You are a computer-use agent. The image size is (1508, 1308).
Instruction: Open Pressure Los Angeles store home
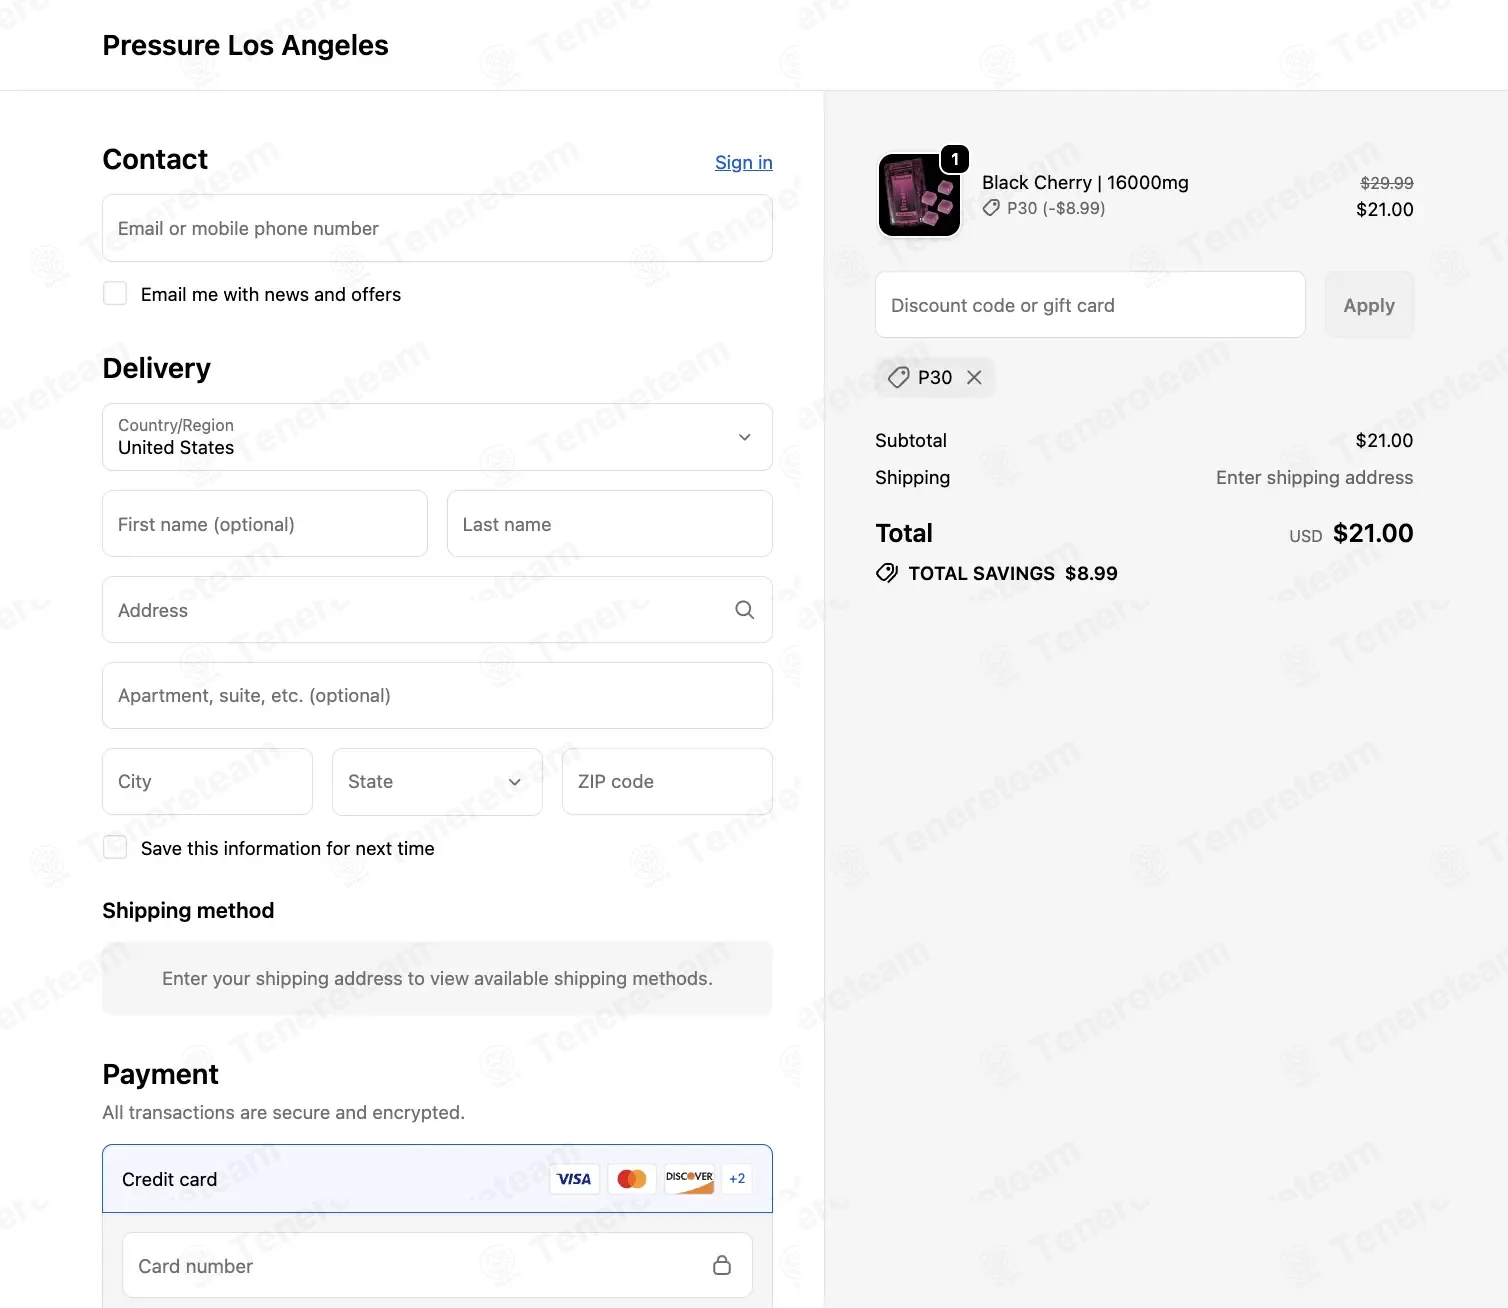(x=245, y=45)
